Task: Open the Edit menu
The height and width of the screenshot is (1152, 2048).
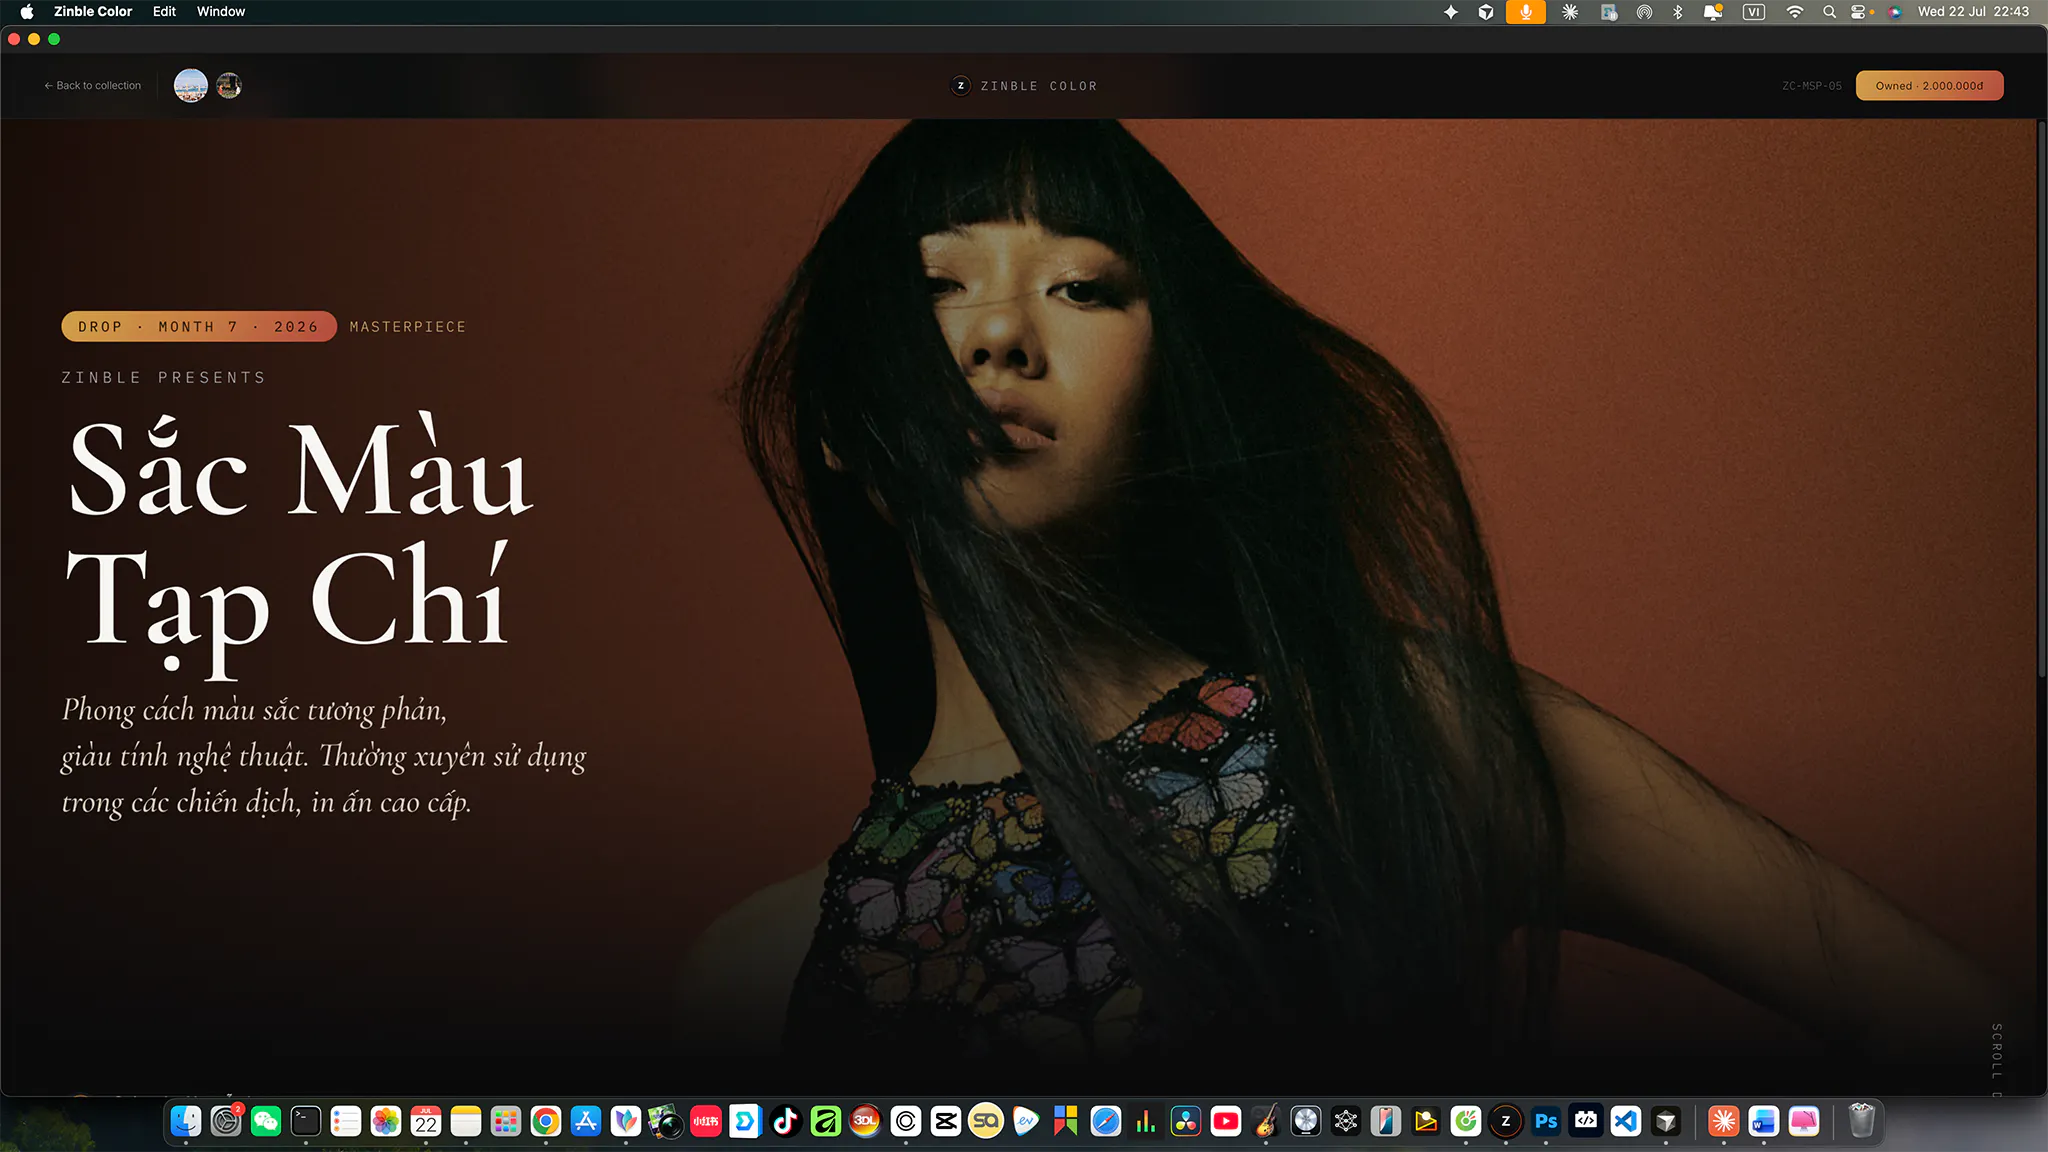Action: coord(164,11)
